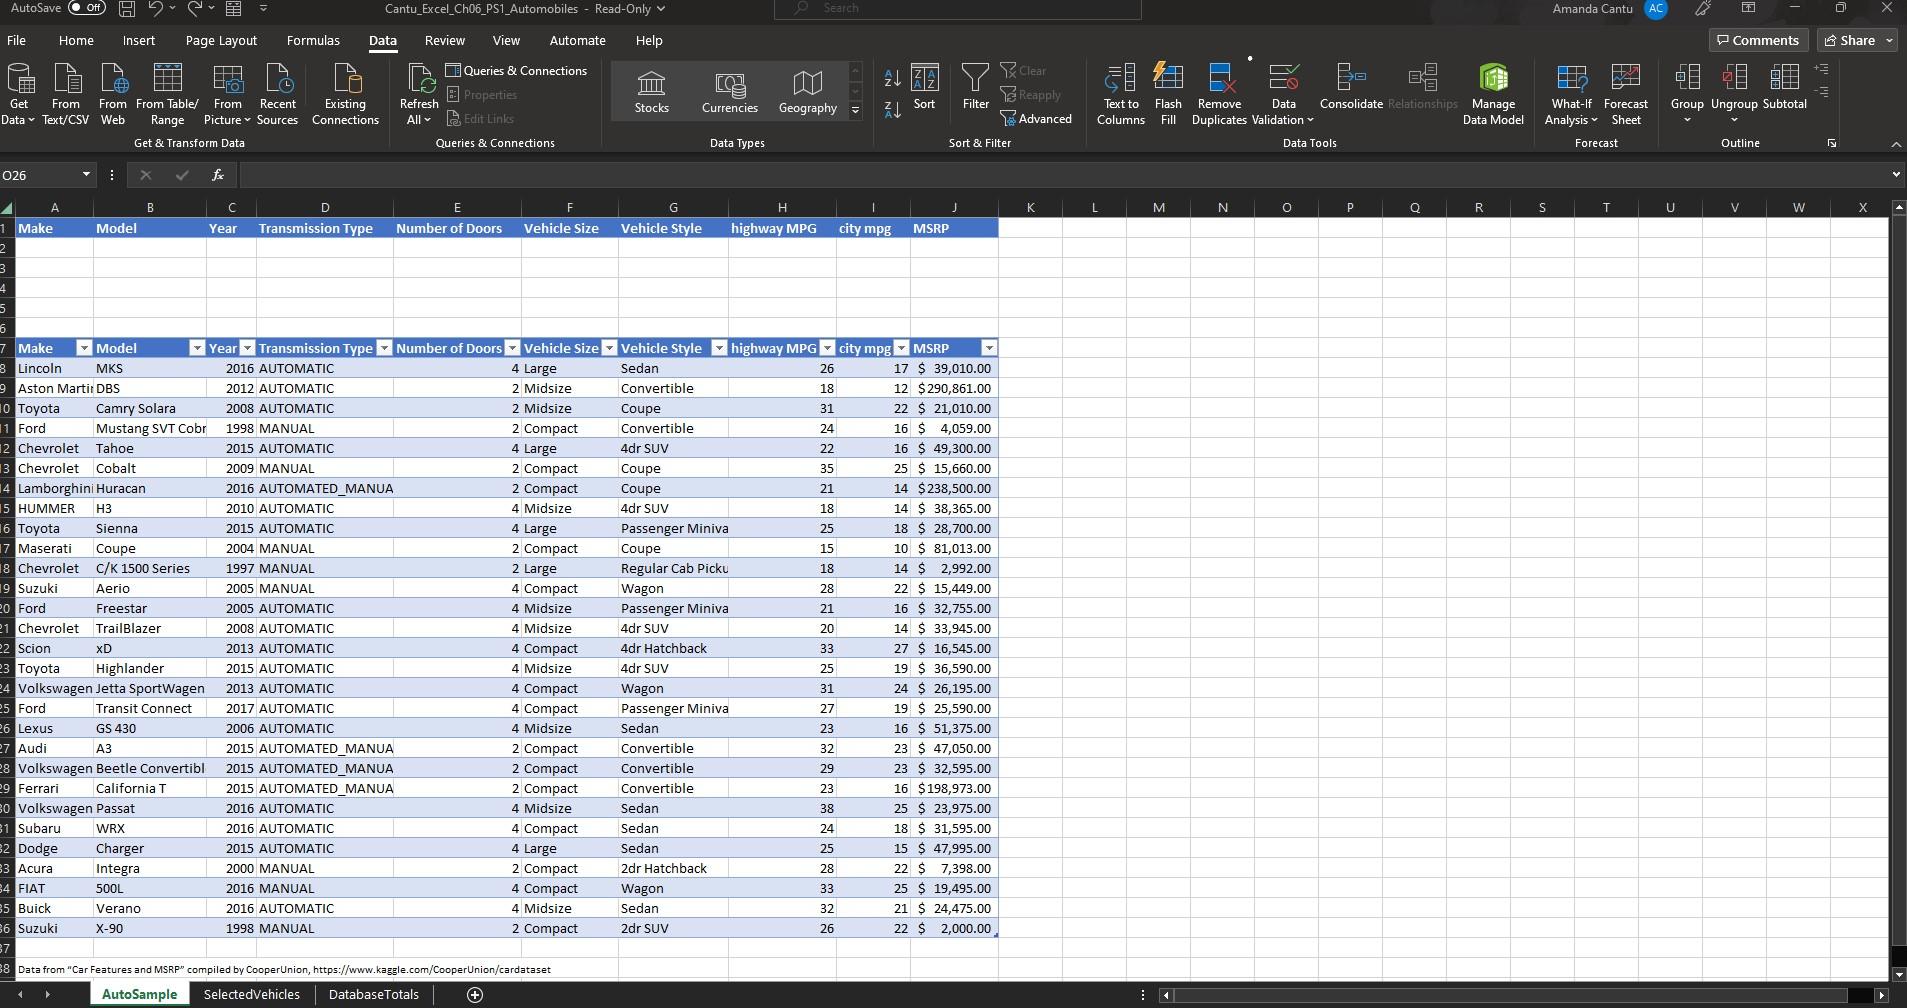The height and width of the screenshot is (1008, 1907).
Task: Click Forecast Sheet icon
Action: pos(1626,95)
